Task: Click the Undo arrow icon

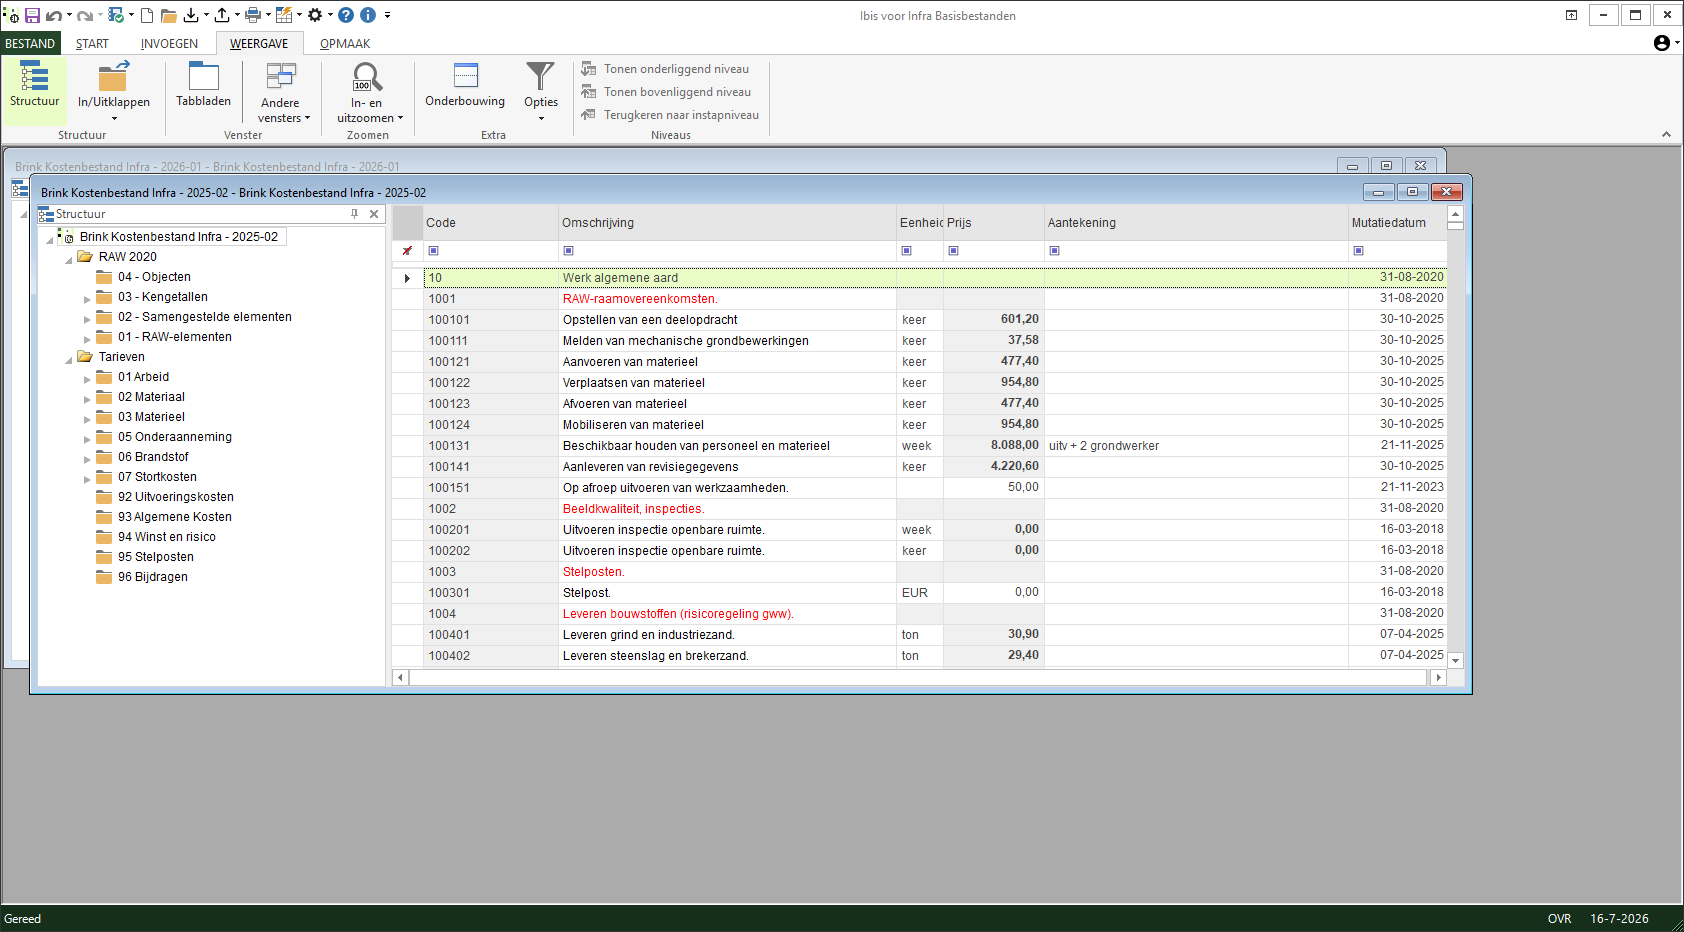Action: click(x=53, y=15)
